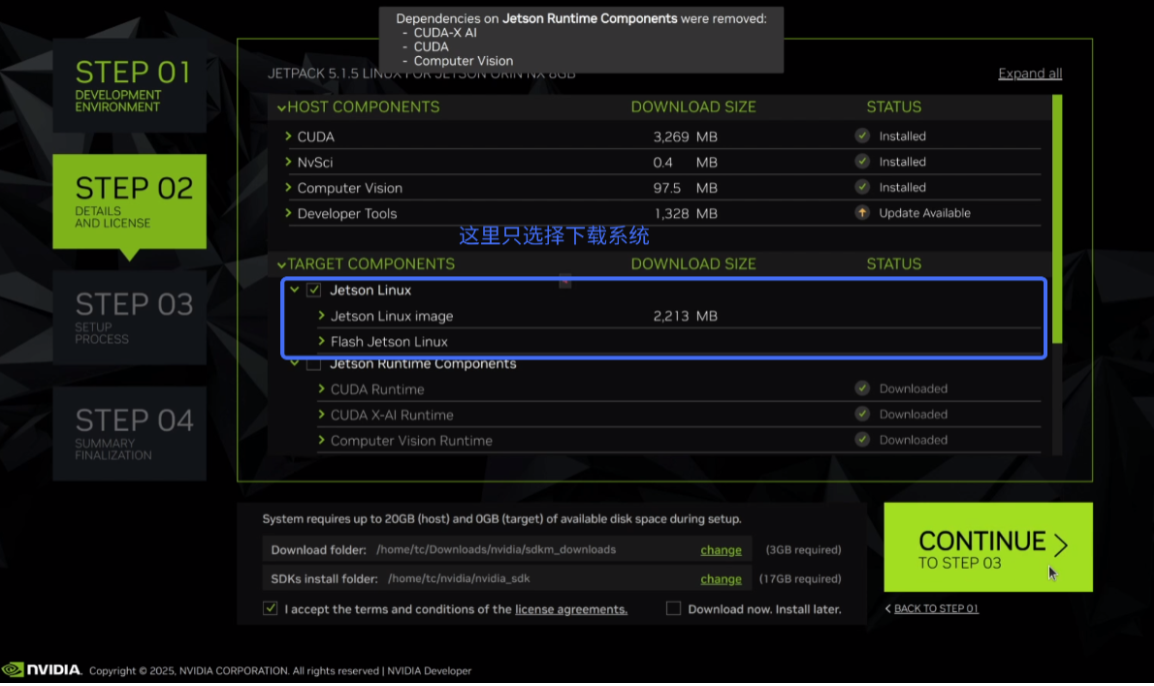Expand the NvSci row
The width and height of the screenshot is (1154, 686).
(288, 161)
